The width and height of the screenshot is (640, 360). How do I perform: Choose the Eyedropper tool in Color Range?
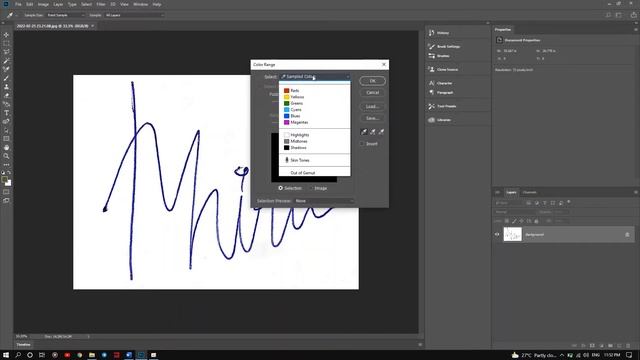[364, 132]
